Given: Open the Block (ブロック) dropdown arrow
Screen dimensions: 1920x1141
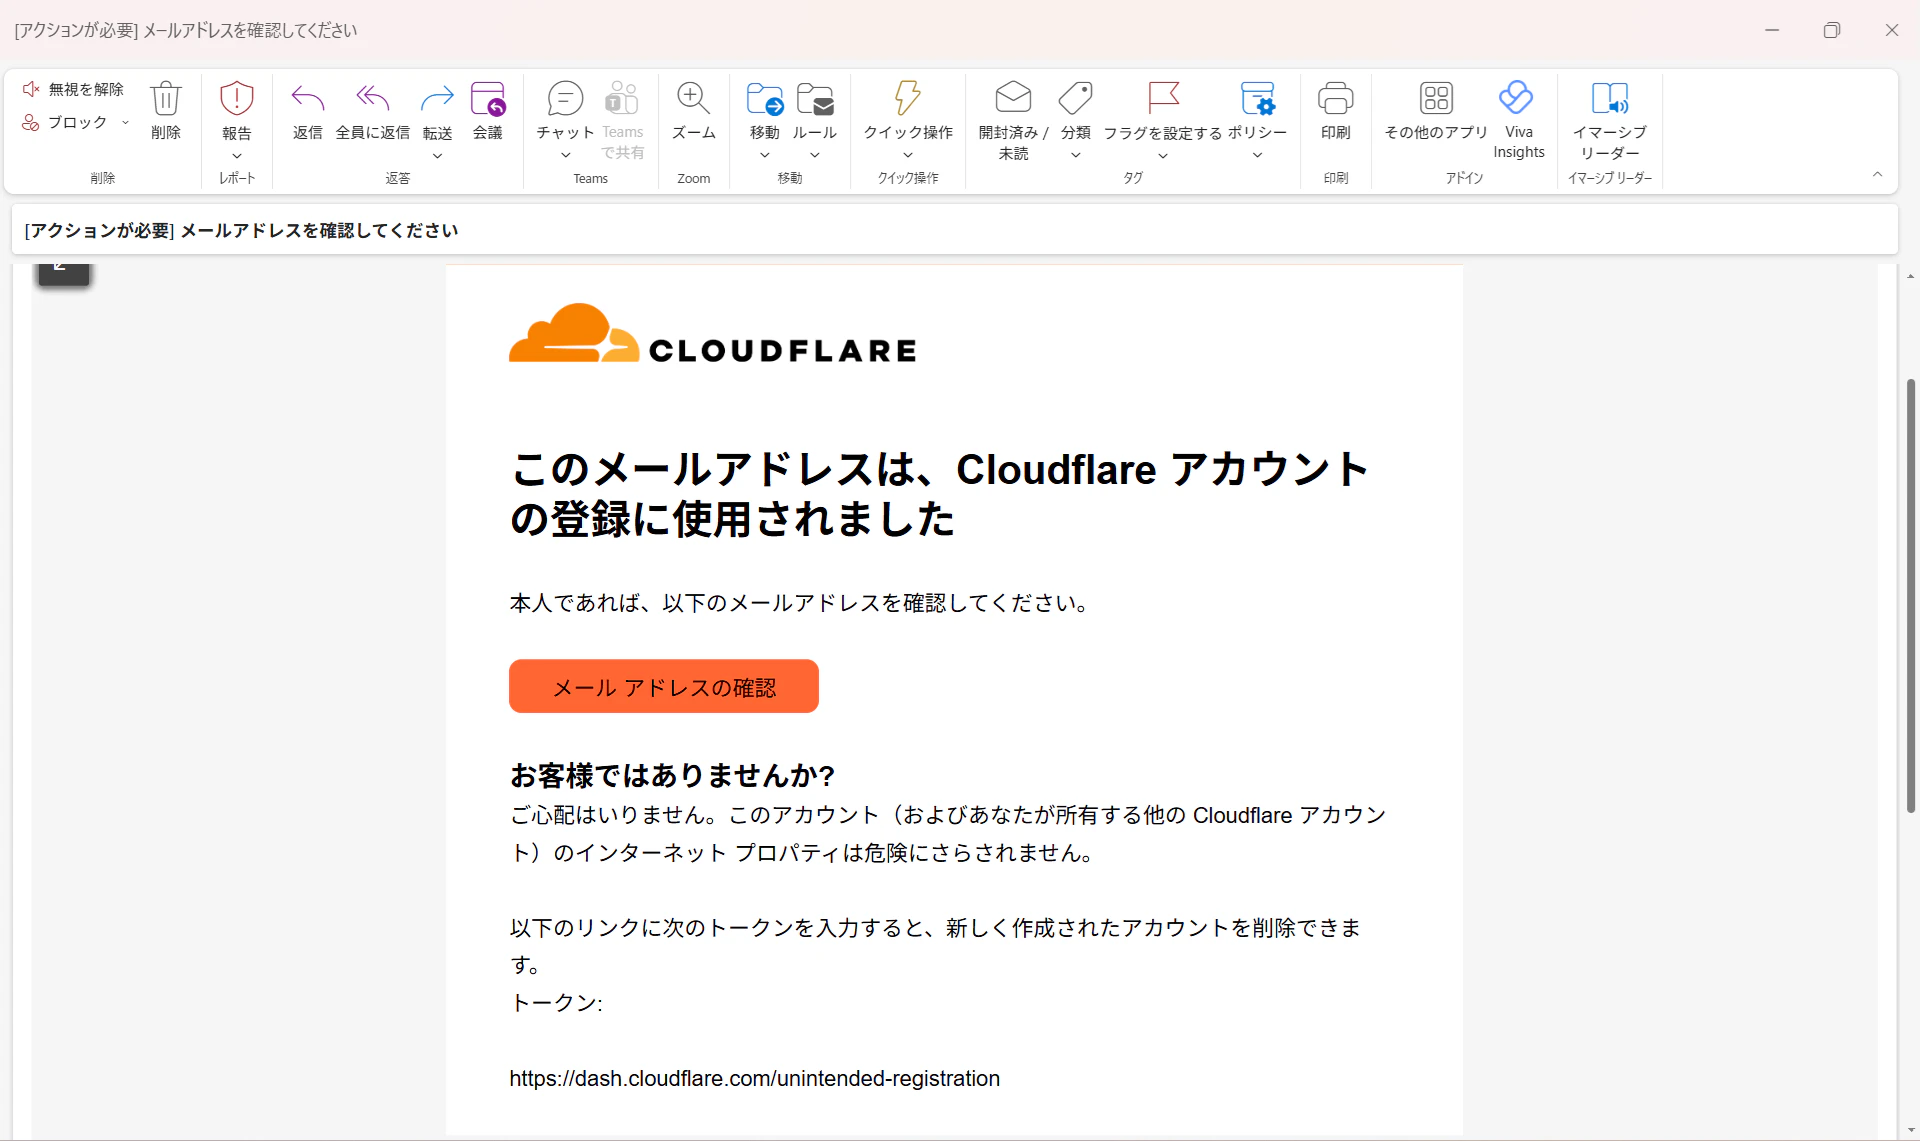Looking at the screenshot, I should click(125, 122).
